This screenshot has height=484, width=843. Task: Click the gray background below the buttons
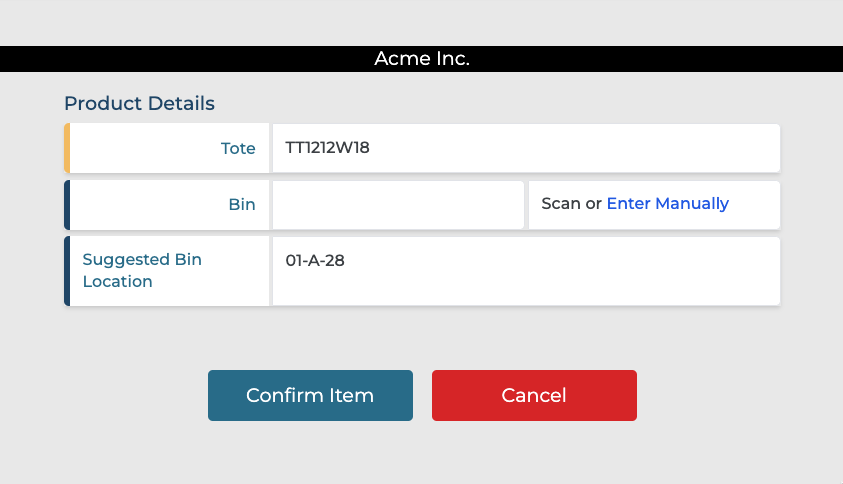point(421,455)
